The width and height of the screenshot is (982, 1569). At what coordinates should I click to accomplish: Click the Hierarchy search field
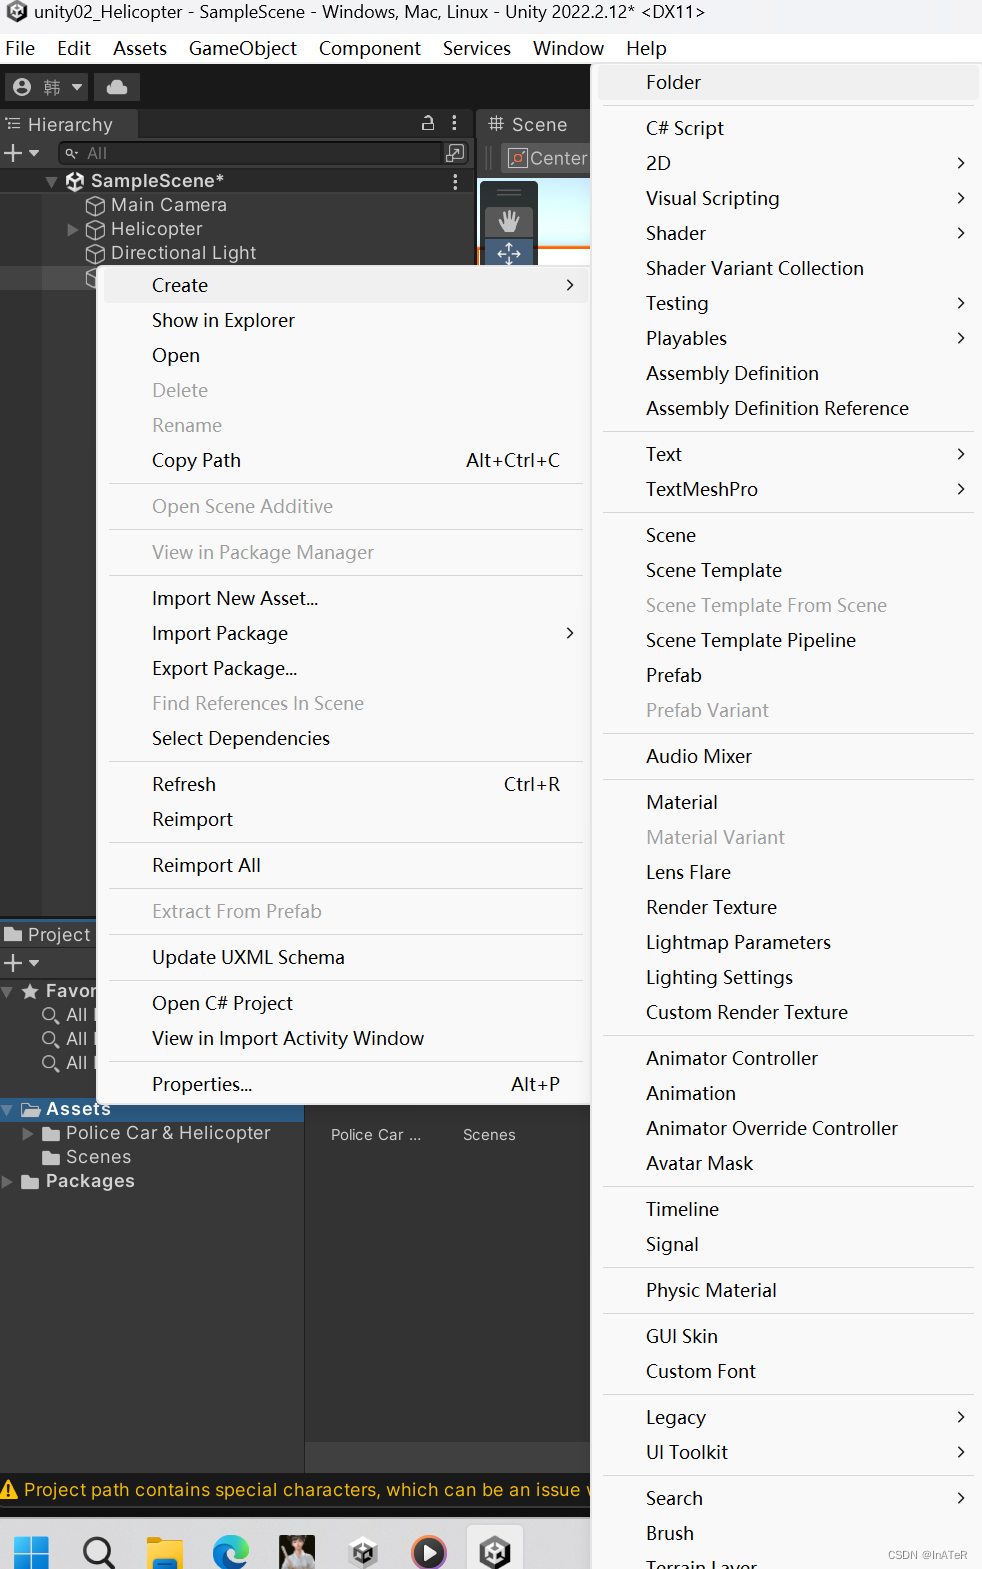tap(250, 153)
